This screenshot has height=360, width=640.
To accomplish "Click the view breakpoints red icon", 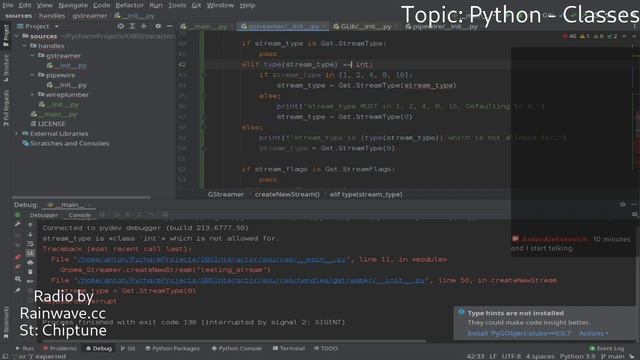I will (x=18, y=257).
